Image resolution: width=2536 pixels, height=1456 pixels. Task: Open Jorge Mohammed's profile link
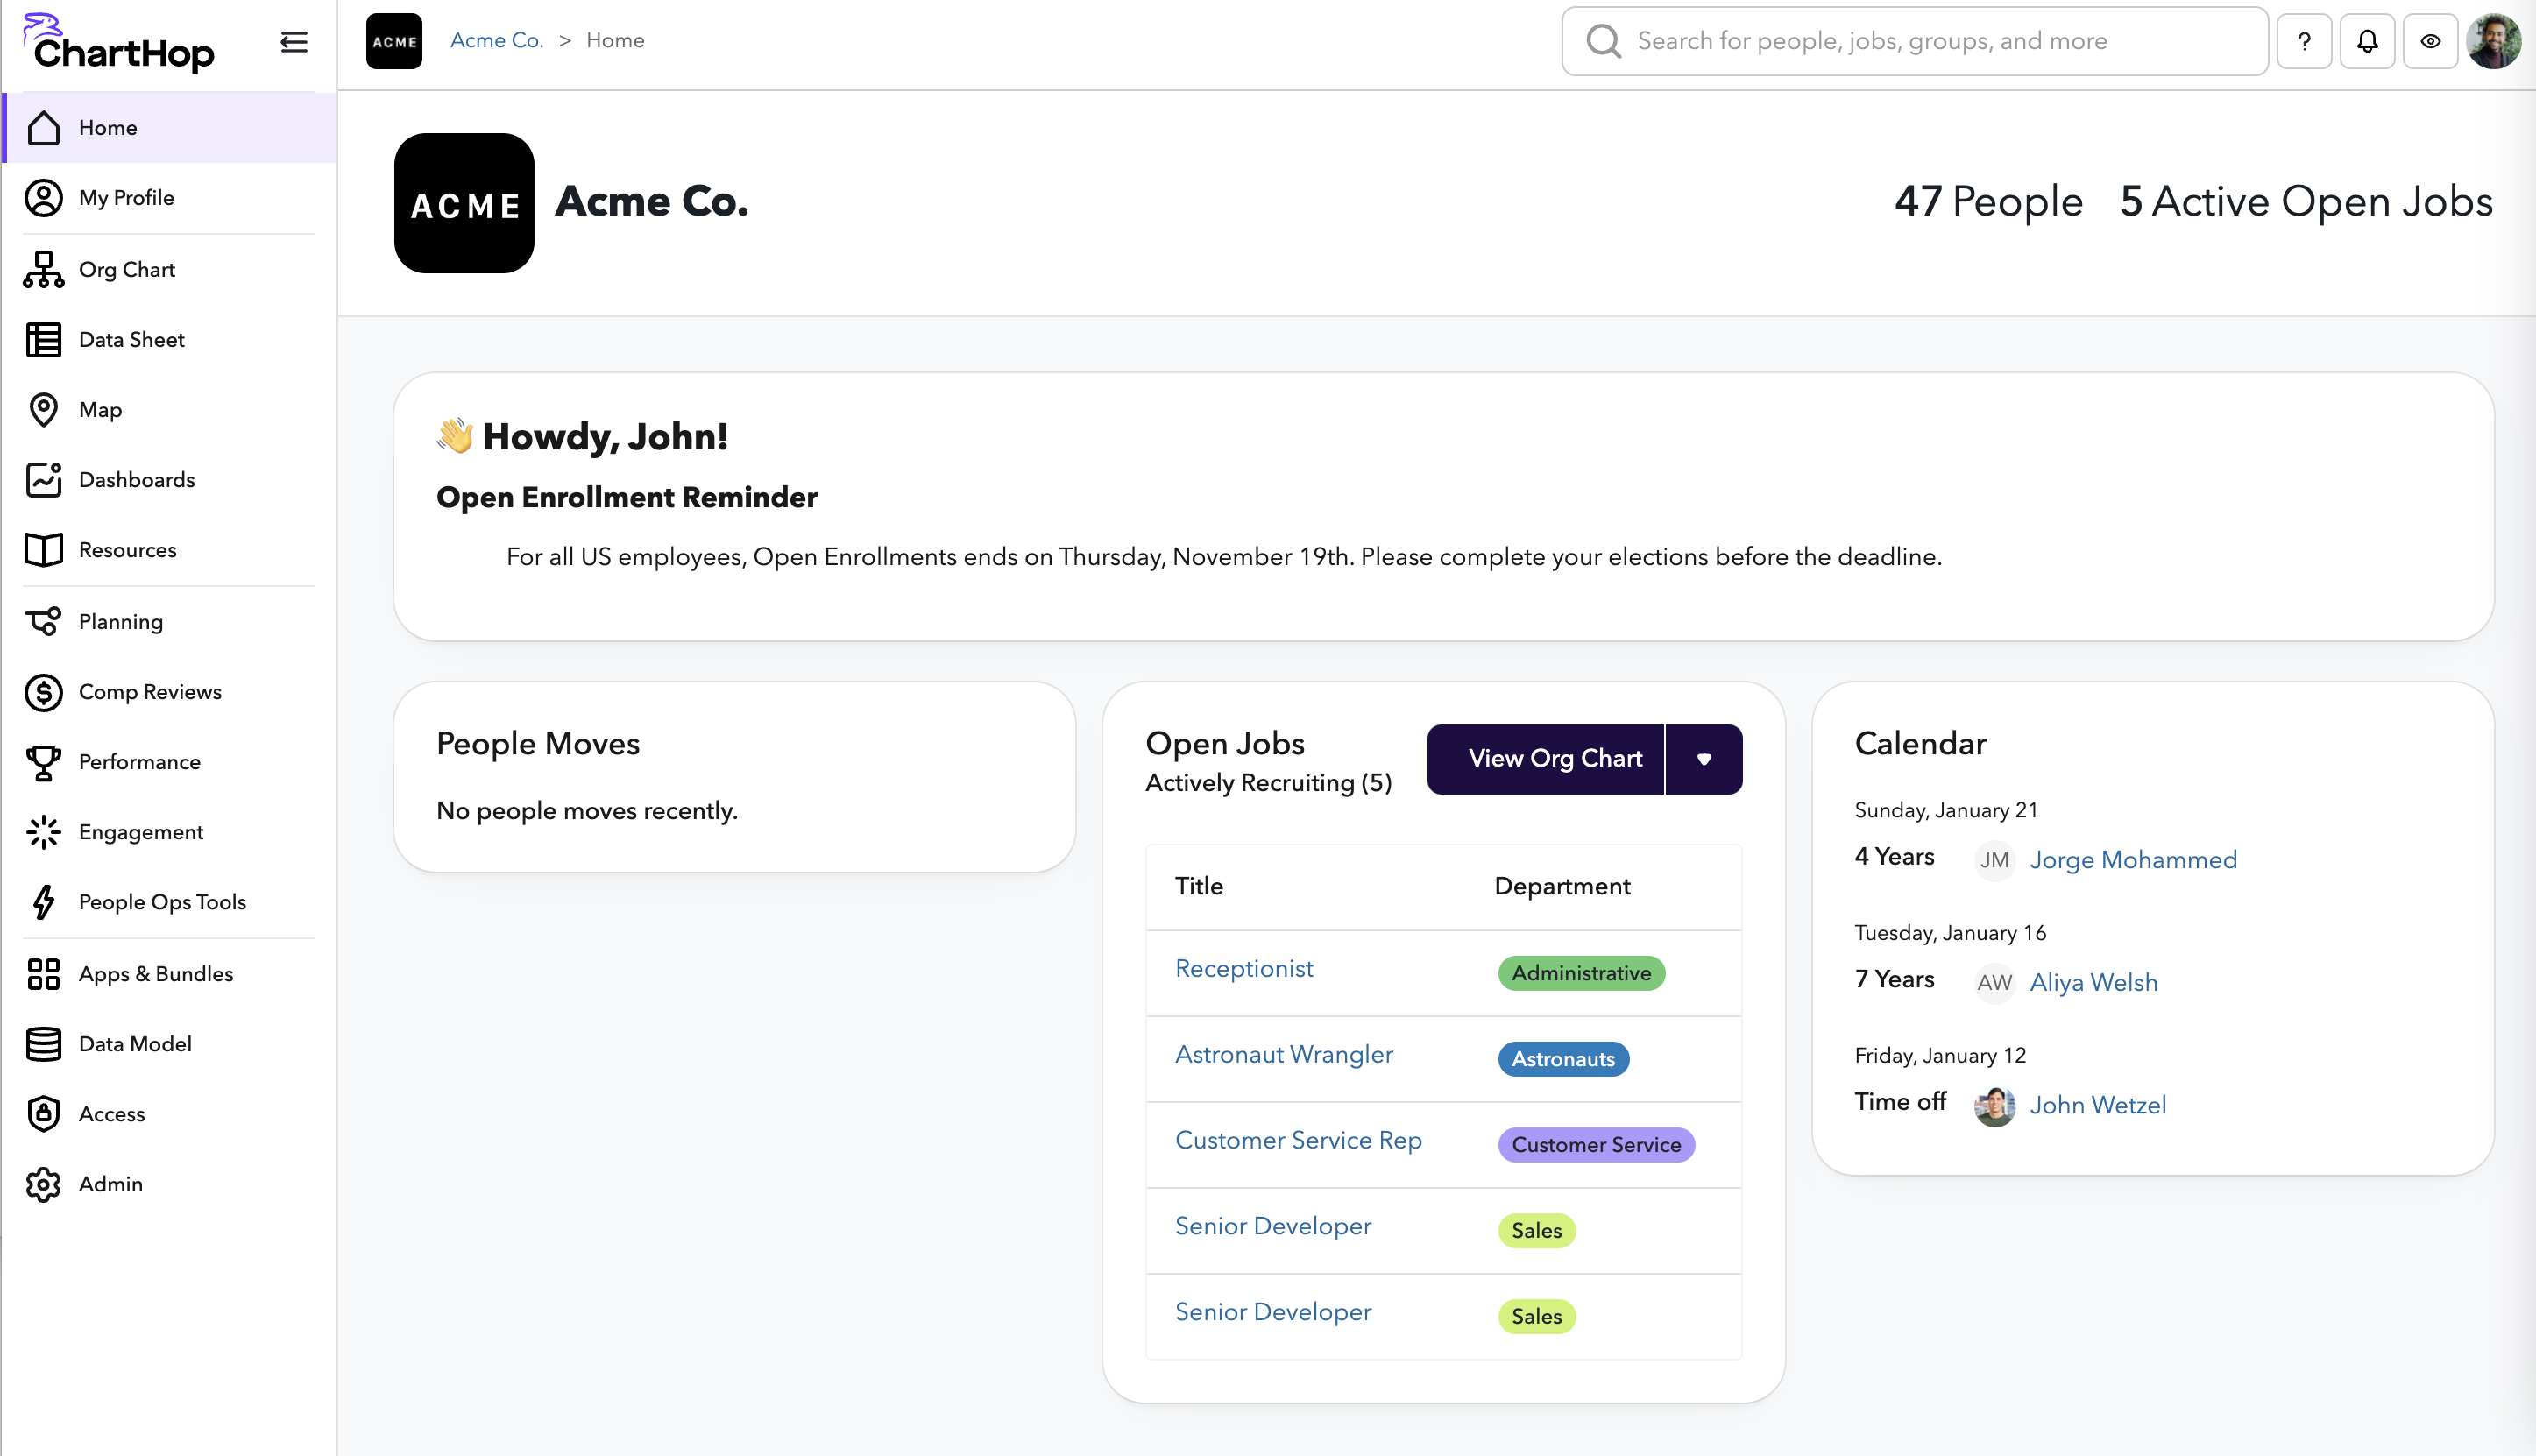tap(2132, 860)
